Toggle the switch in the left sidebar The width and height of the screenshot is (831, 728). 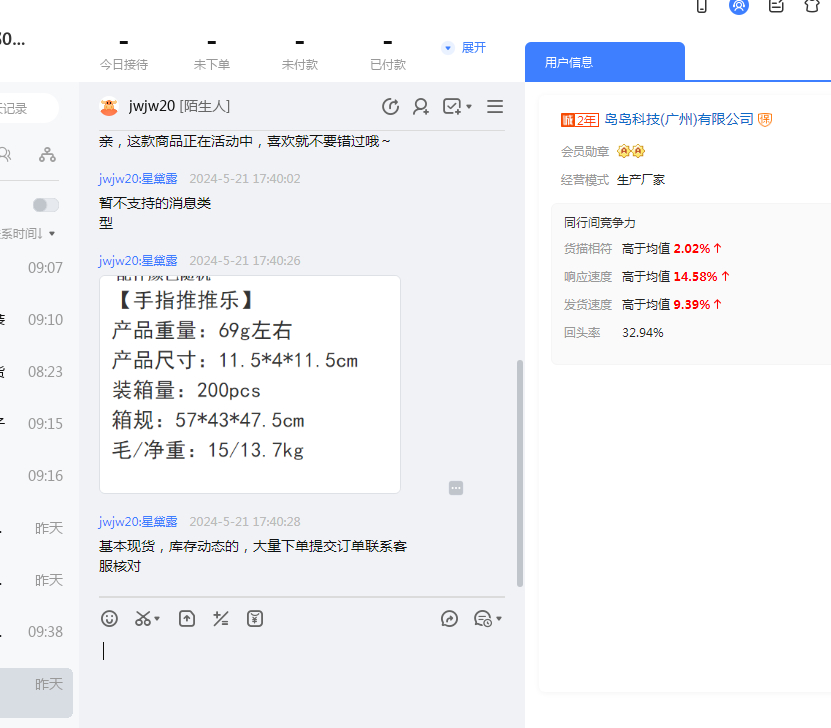point(46,205)
